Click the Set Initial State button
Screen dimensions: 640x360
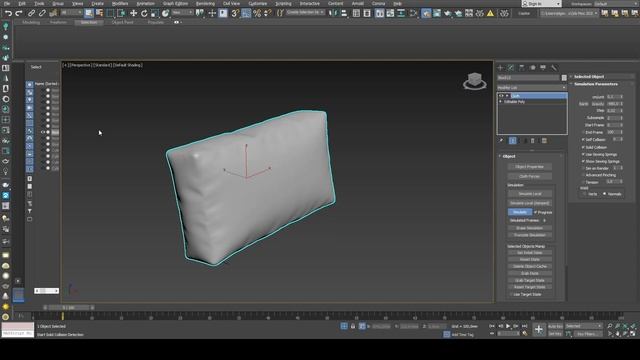click(x=530, y=253)
